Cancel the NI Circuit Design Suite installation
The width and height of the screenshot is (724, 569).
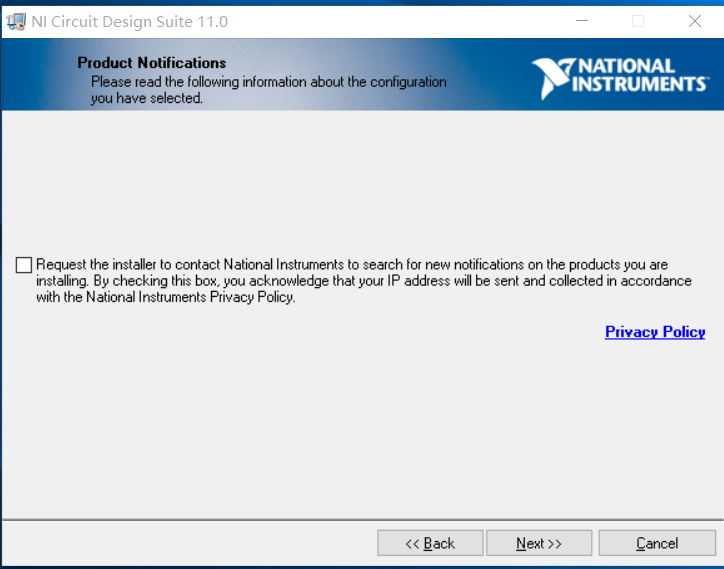[657, 543]
